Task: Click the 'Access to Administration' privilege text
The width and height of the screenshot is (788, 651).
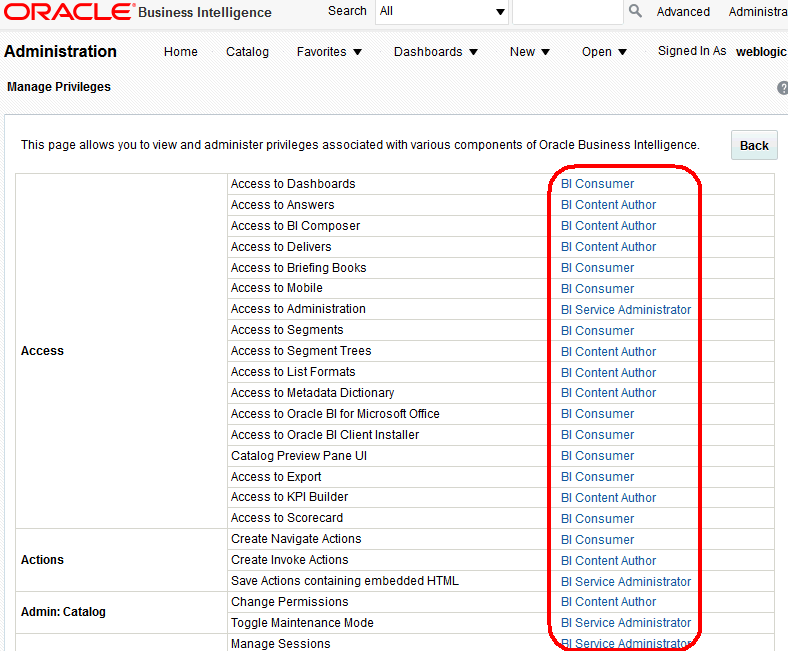Action: pyautogui.click(x=298, y=309)
